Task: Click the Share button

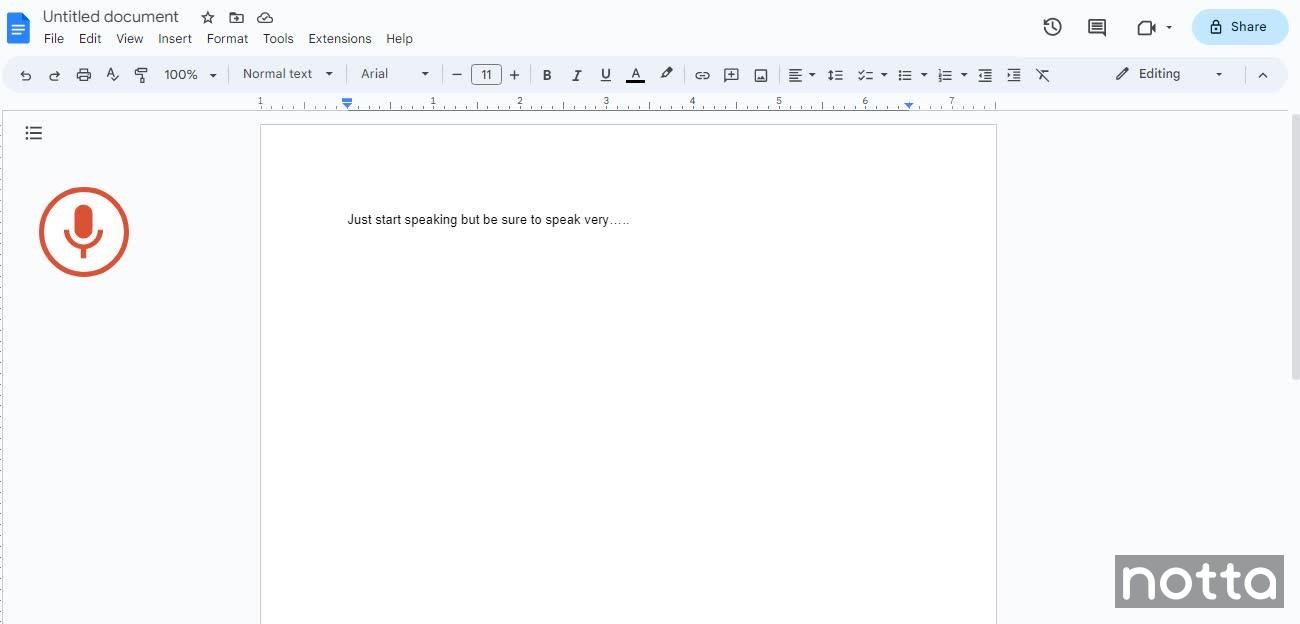Action: [x=1239, y=27]
